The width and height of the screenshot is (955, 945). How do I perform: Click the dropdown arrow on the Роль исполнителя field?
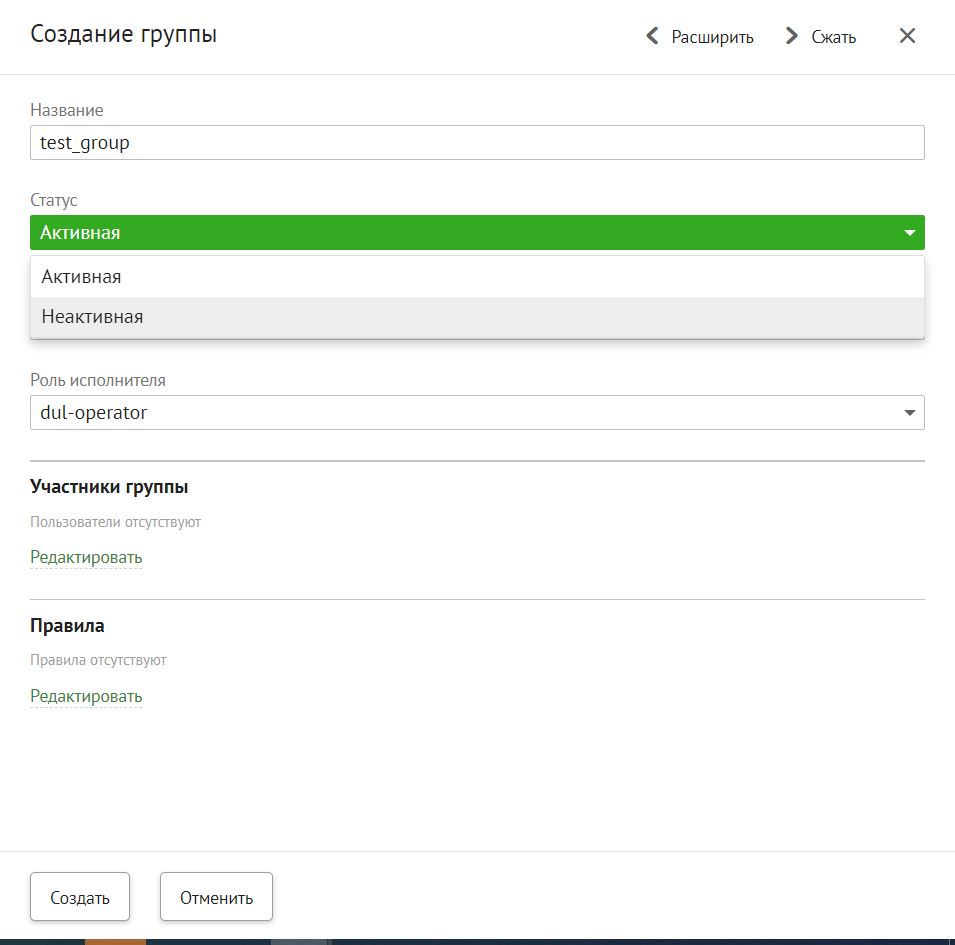pyautogui.click(x=910, y=412)
